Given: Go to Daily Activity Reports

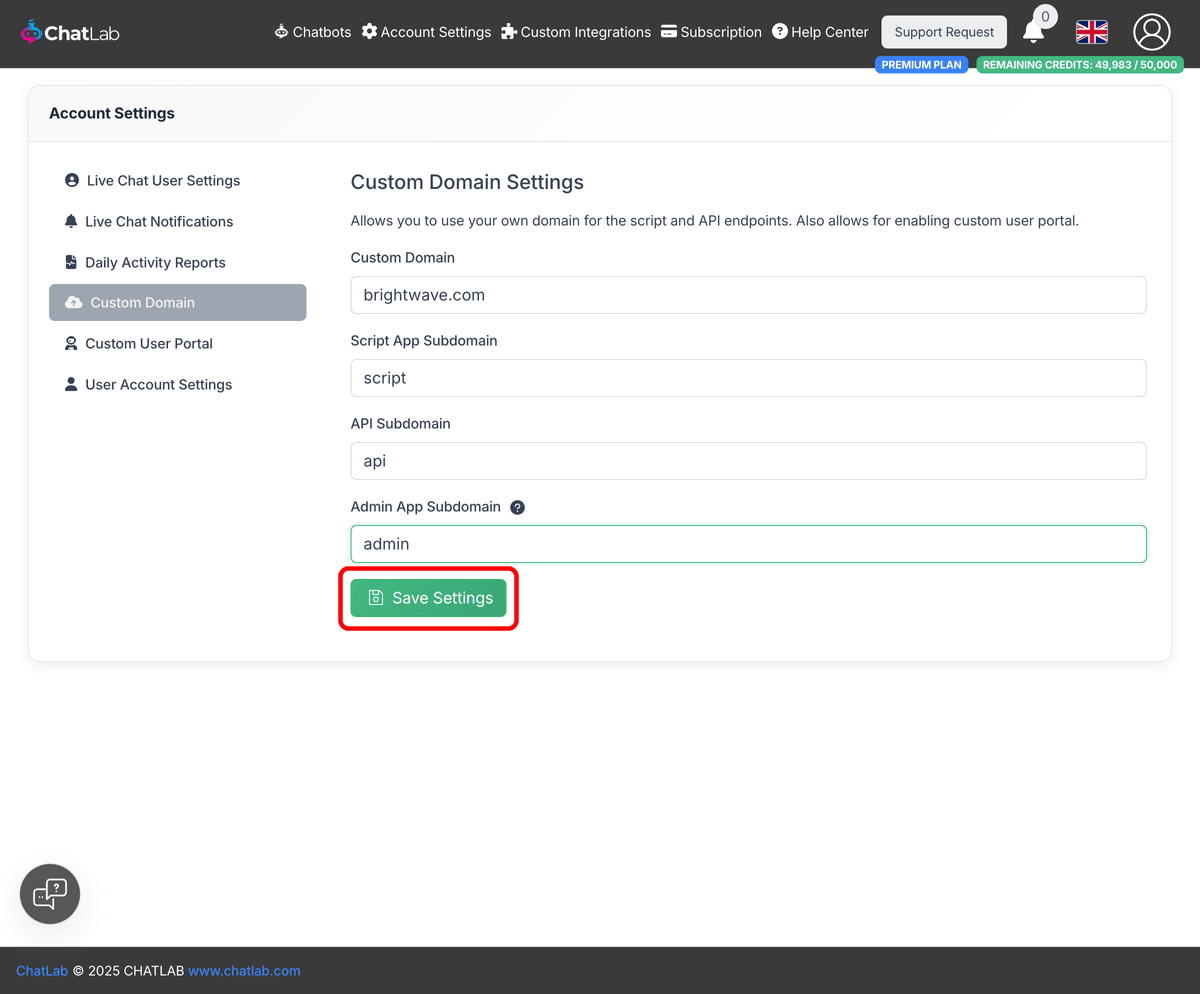Looking at the screenshot, I should coord(156,262).
